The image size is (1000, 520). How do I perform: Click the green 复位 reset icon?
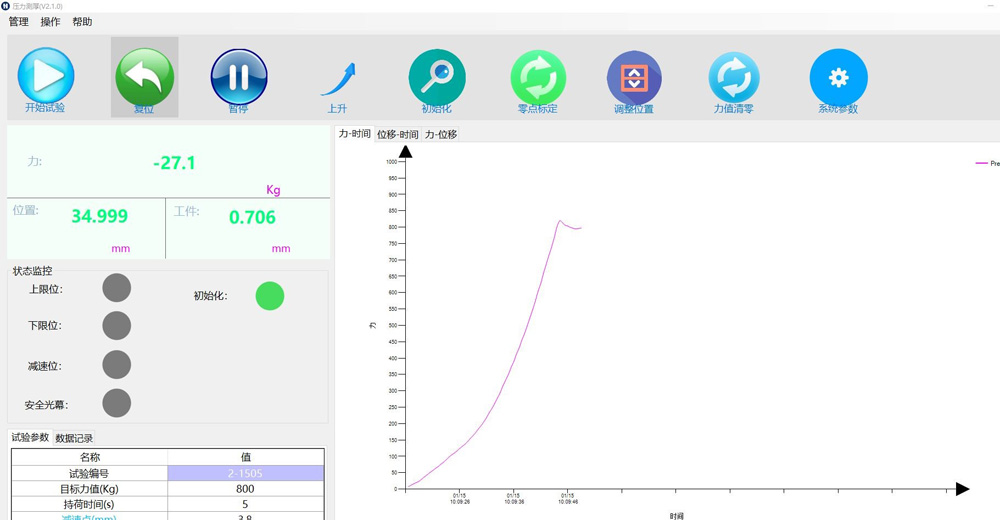[145, 77]
